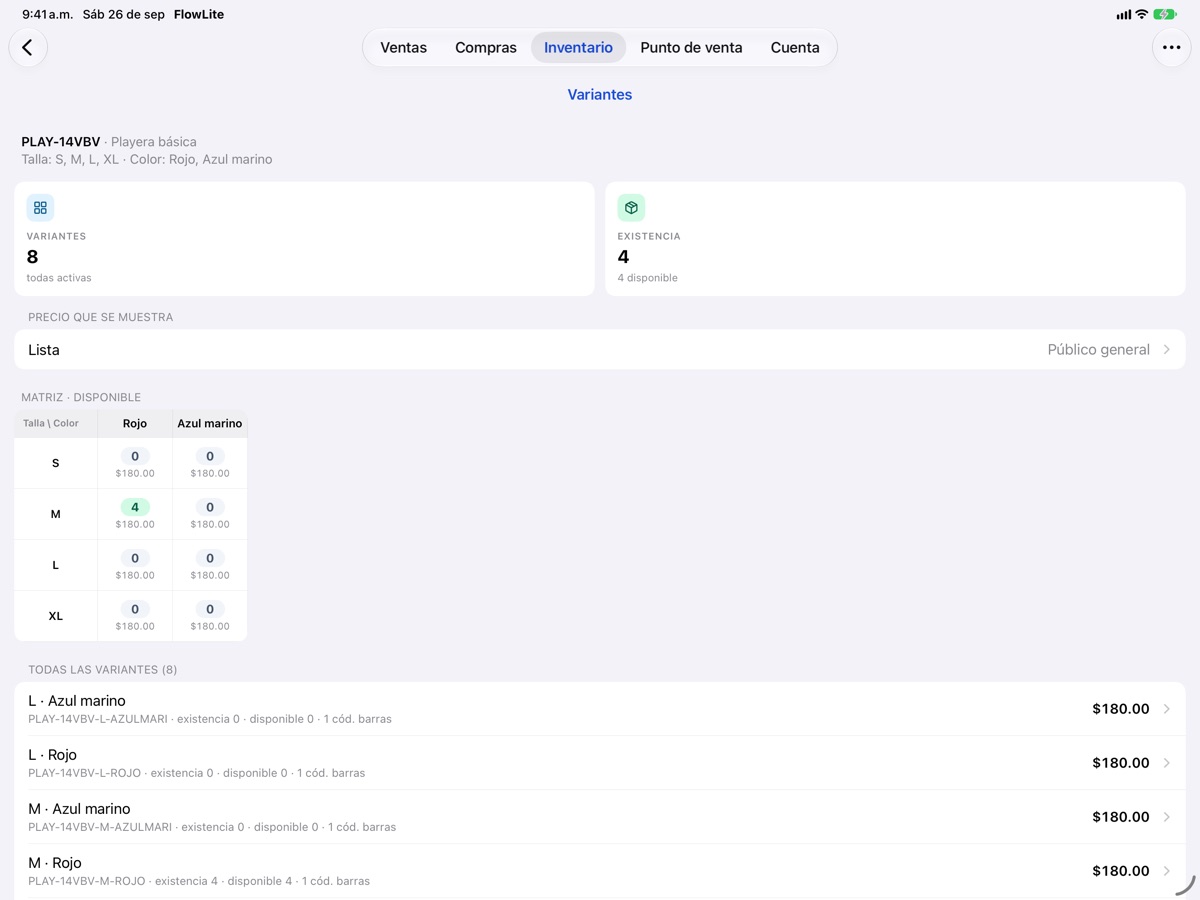Screen dimensions: 1200x900
Task: Switch to the Compras tab
Action: (x=486, y=47)
